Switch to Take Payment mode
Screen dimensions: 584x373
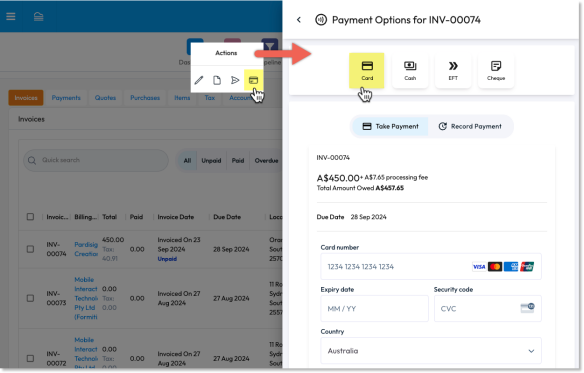(x=390, y=126)
